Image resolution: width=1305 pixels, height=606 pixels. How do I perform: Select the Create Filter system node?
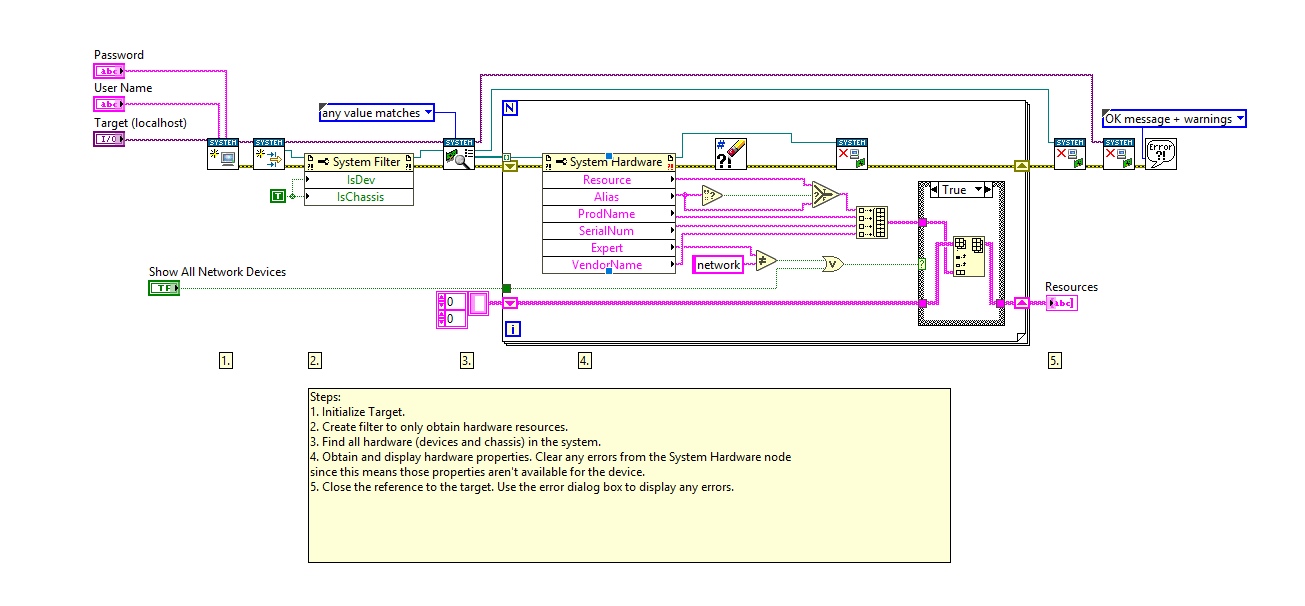(x=269, y=154)
